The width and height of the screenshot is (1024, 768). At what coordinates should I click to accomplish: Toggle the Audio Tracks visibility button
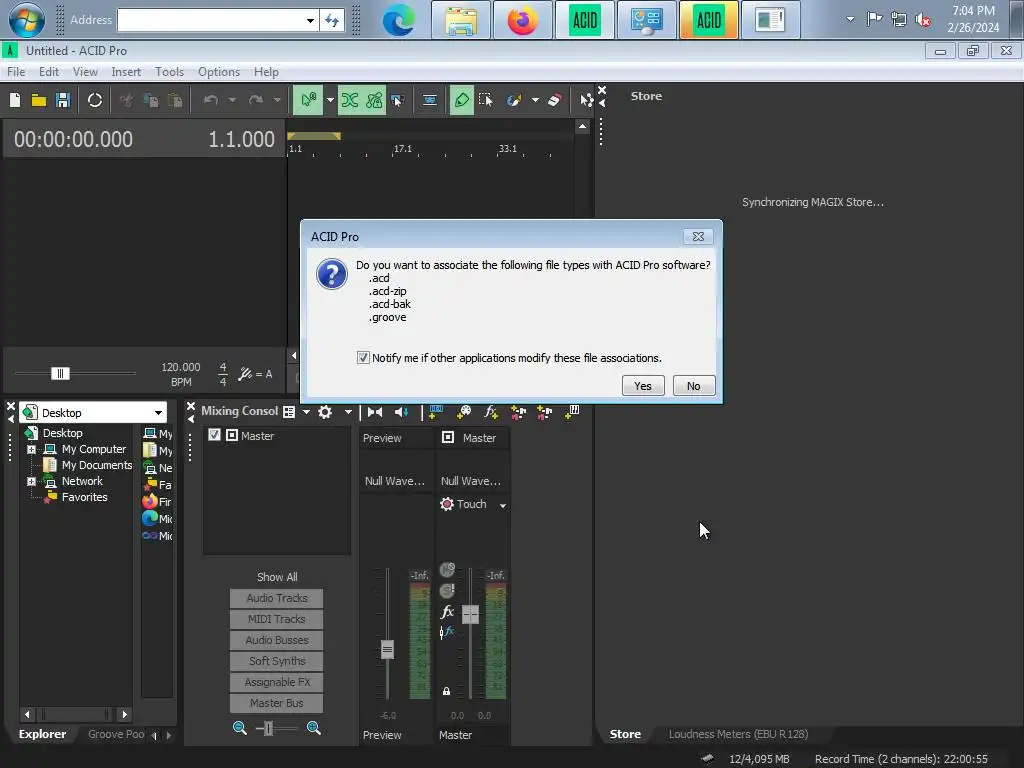276,598
